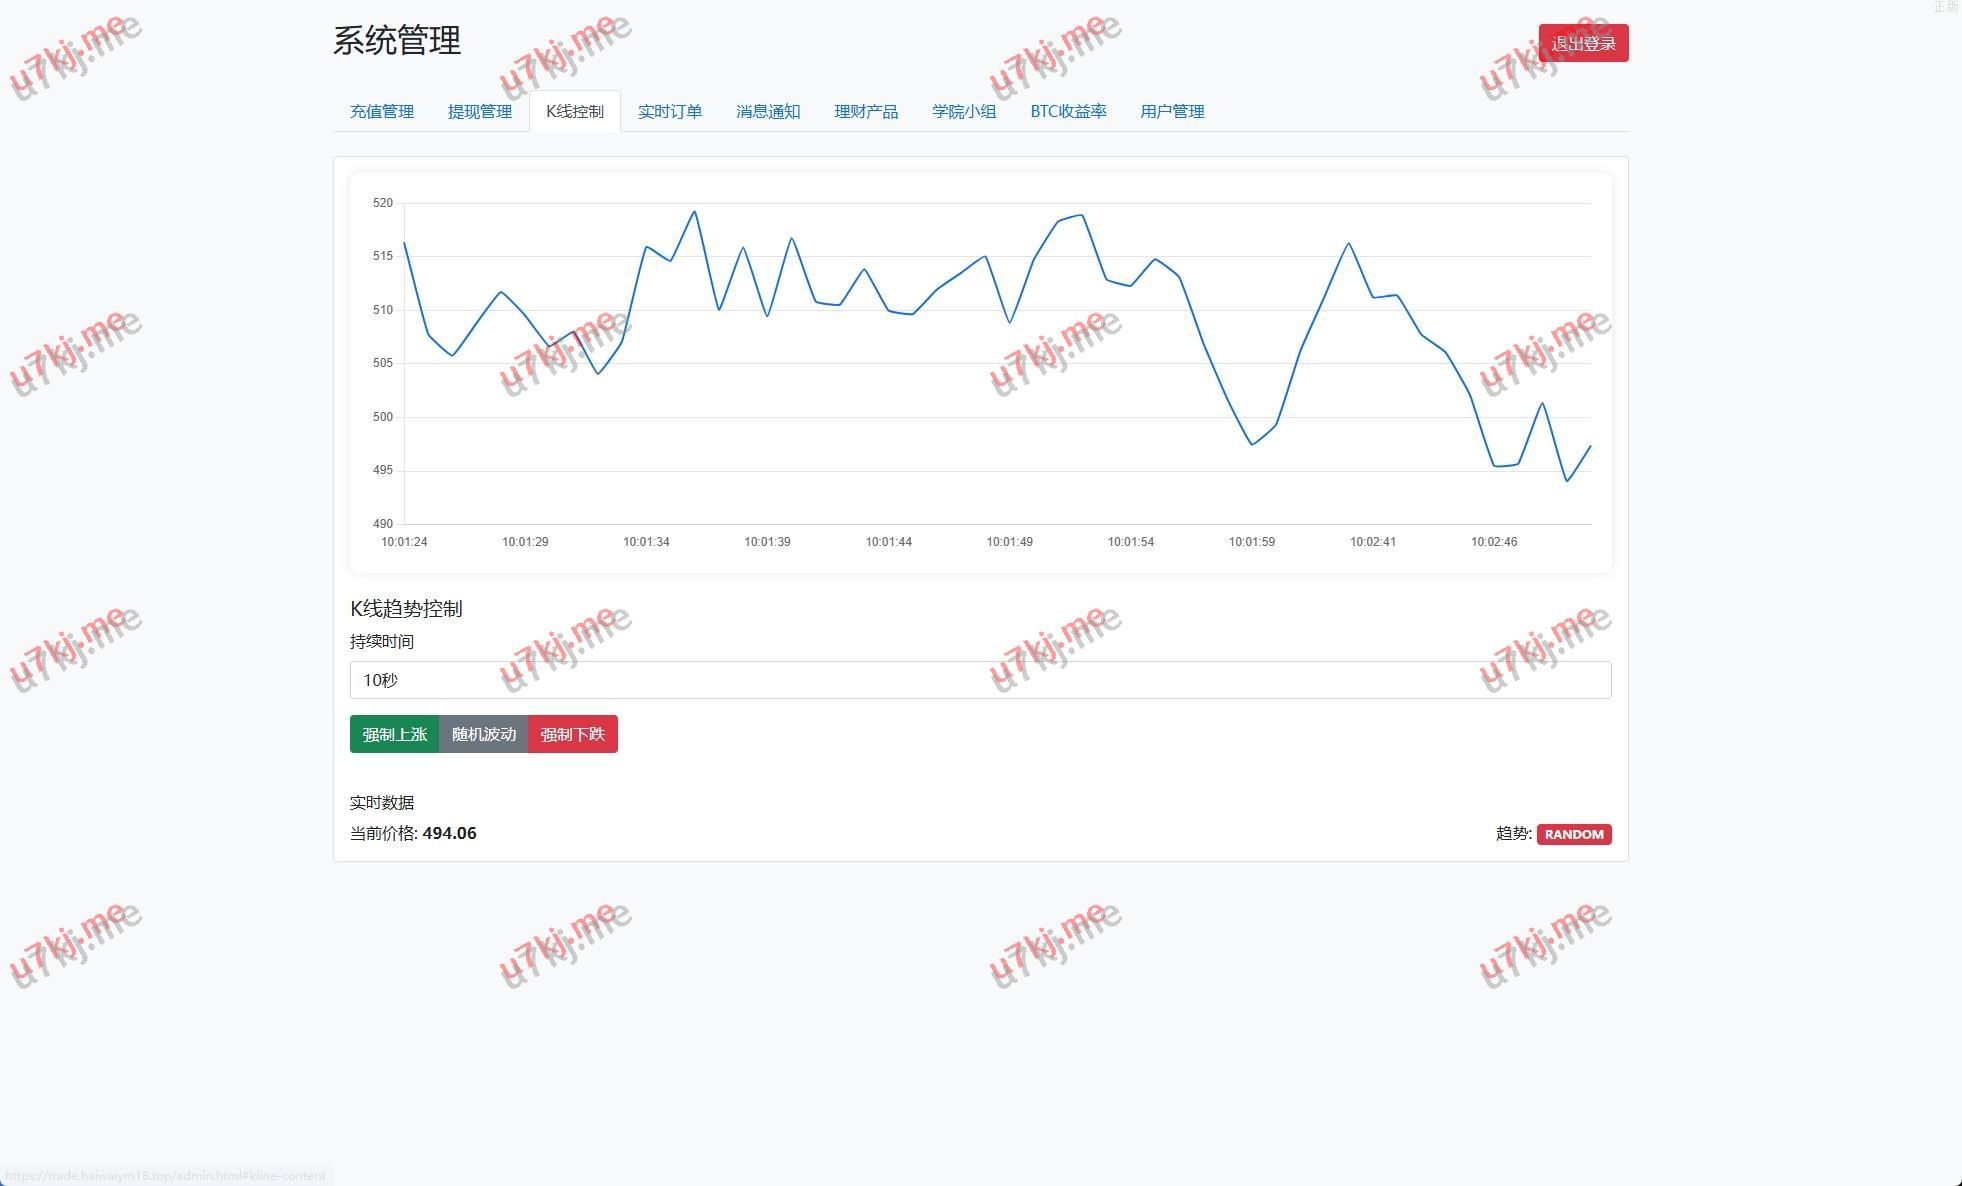Switch to the 提现管理 tab
Screen dimensions: 1962x1186
(479, 111)
